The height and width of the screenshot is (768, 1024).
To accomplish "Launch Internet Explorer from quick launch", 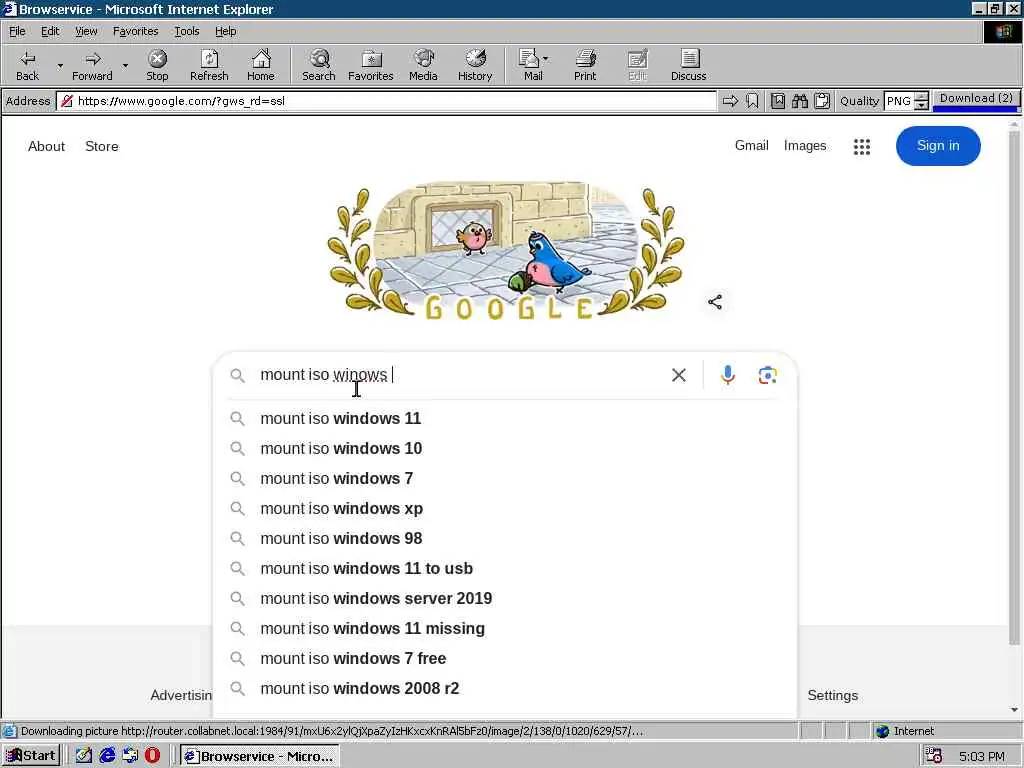I will tap(107, 756).
